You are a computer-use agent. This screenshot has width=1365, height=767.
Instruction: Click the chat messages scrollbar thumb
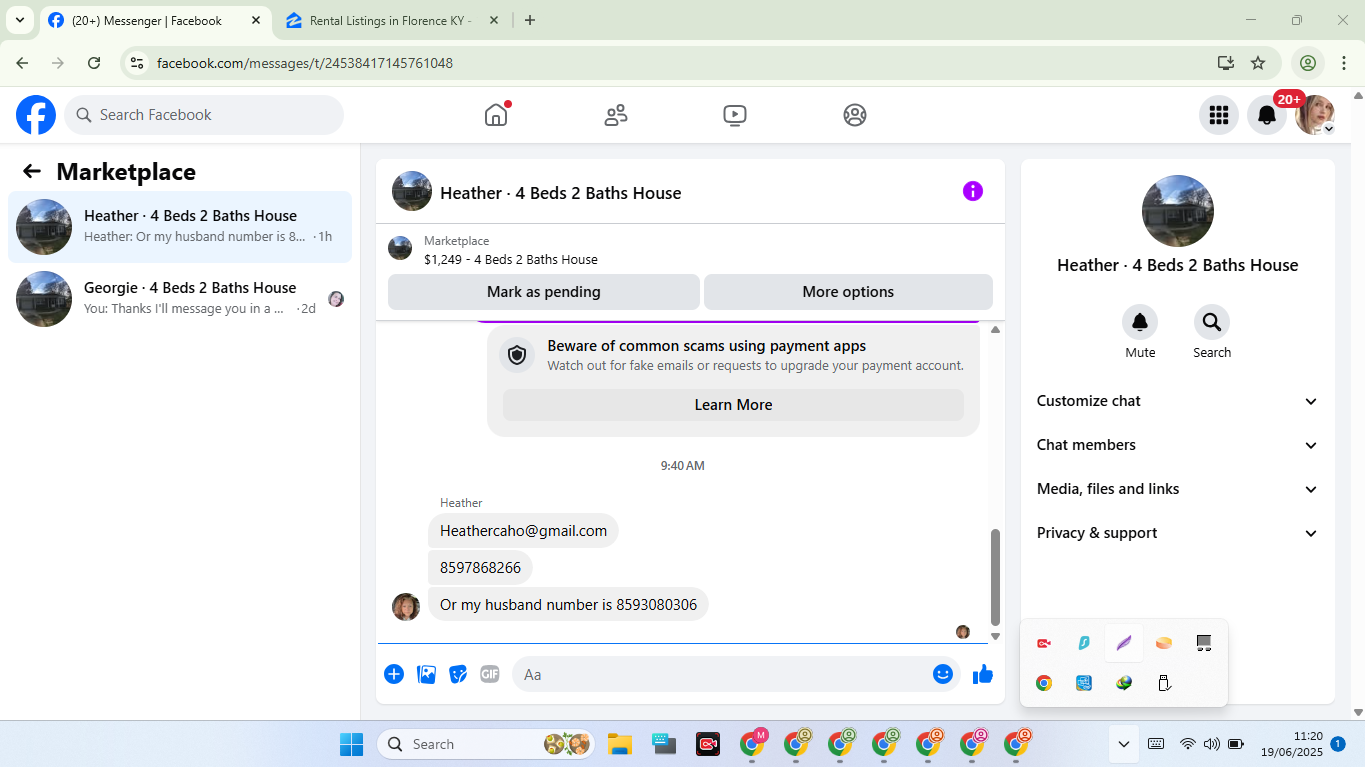pyautogui.click(x=995, y=577)
